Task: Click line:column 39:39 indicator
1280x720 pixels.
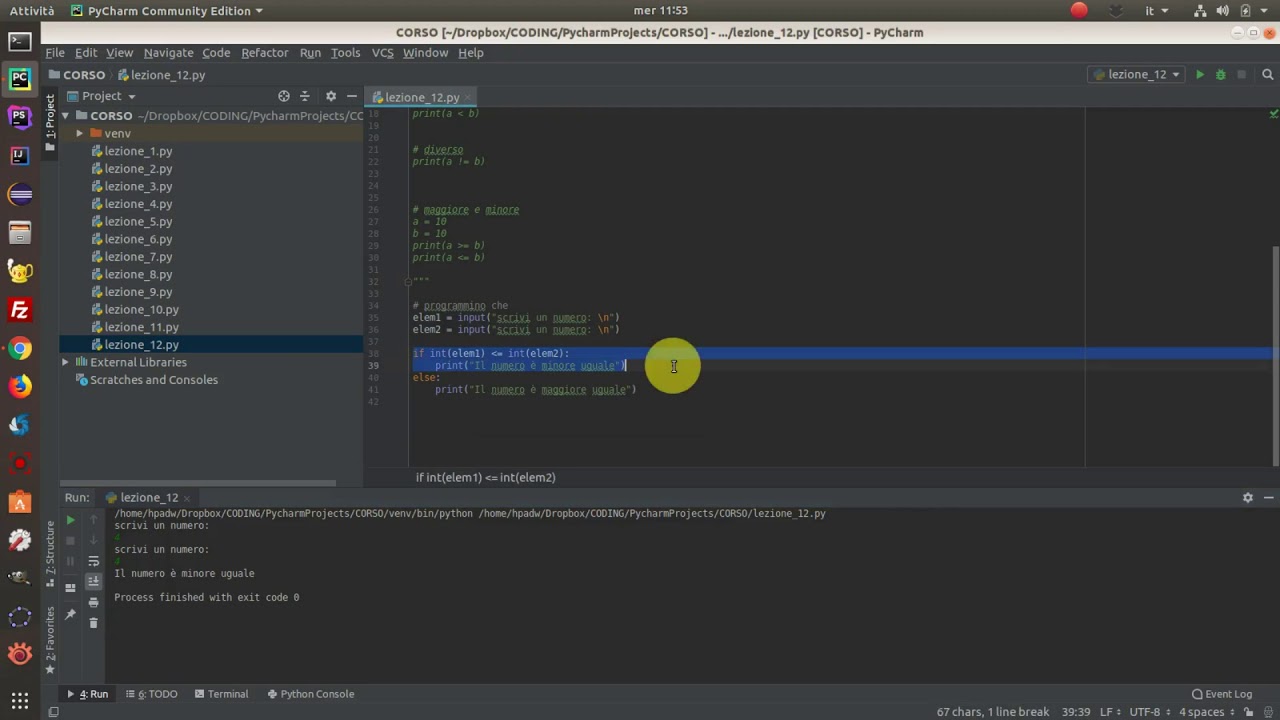Action: [x=1076, y=712]
